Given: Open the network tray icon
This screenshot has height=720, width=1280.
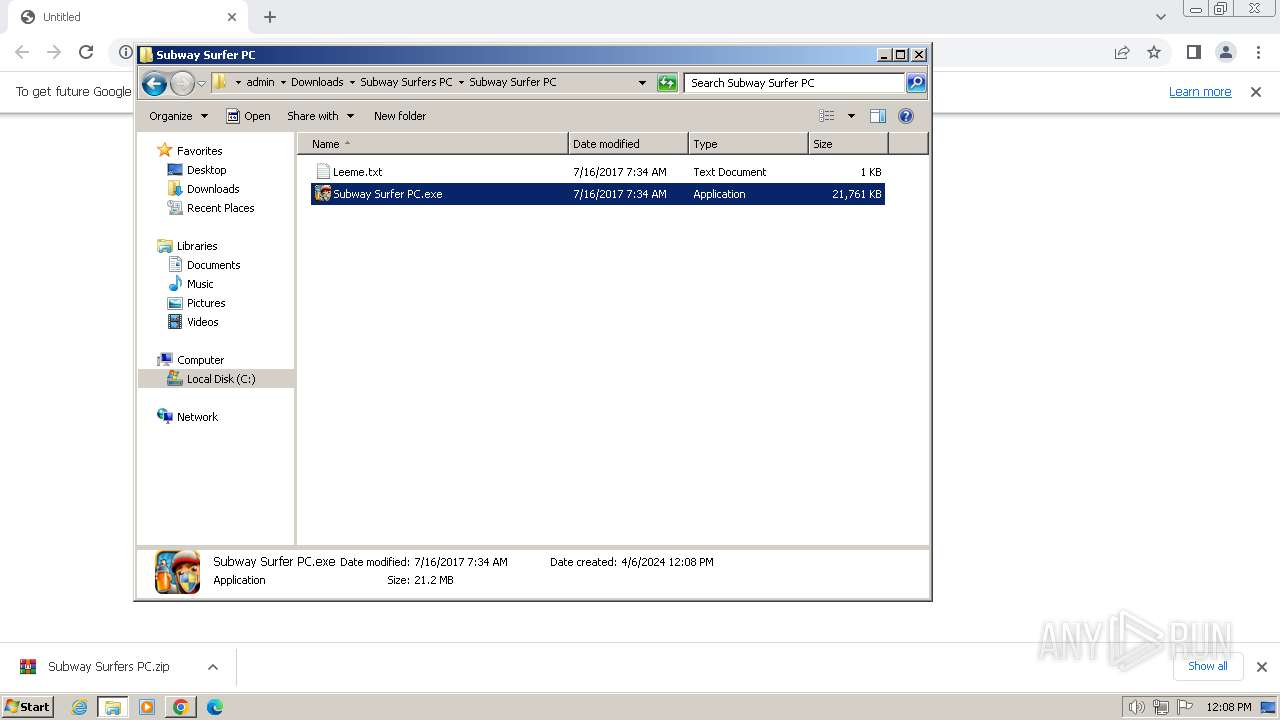Looking at the screenshot, I should point(1161,707).
